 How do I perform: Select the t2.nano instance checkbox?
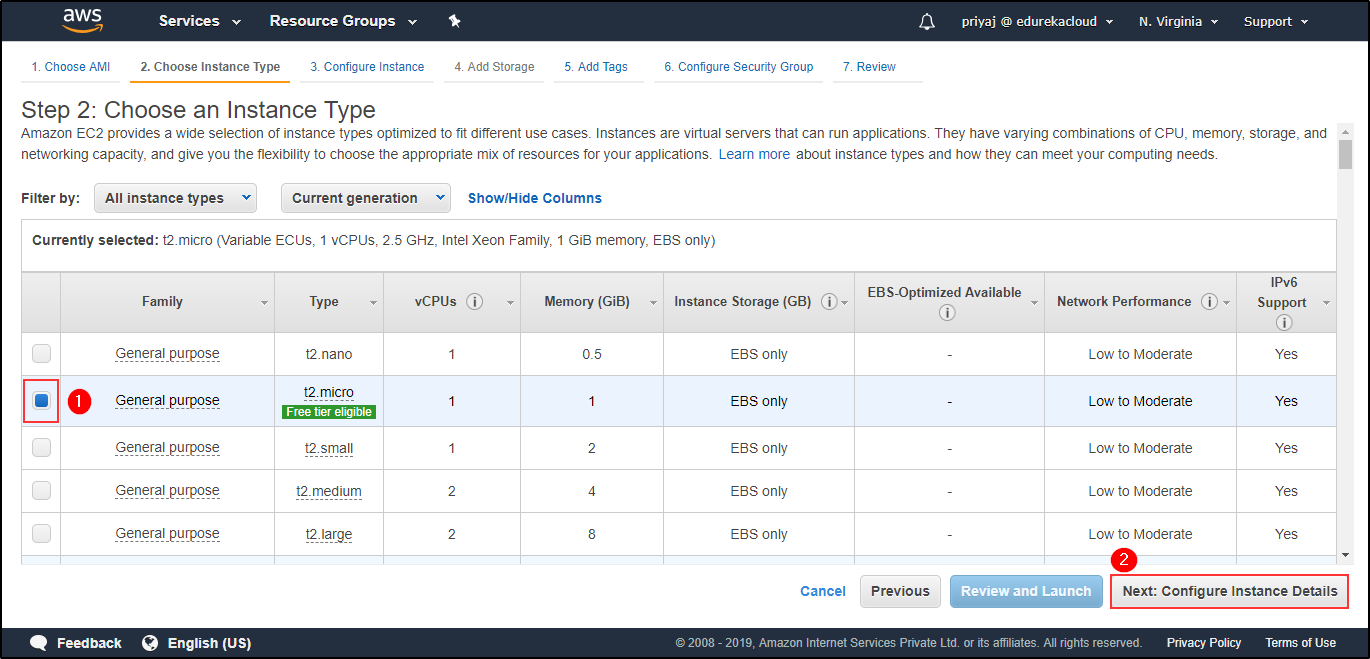41,353
